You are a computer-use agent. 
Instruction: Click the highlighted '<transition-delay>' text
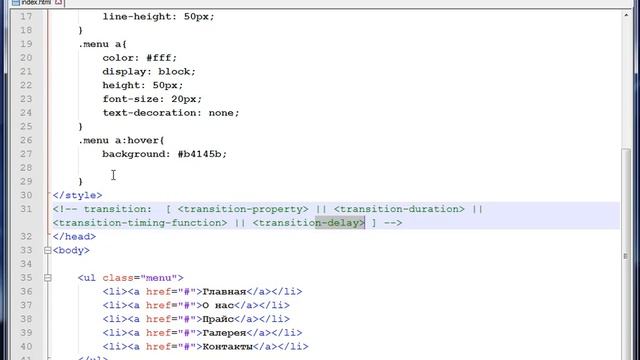[309, 223]
